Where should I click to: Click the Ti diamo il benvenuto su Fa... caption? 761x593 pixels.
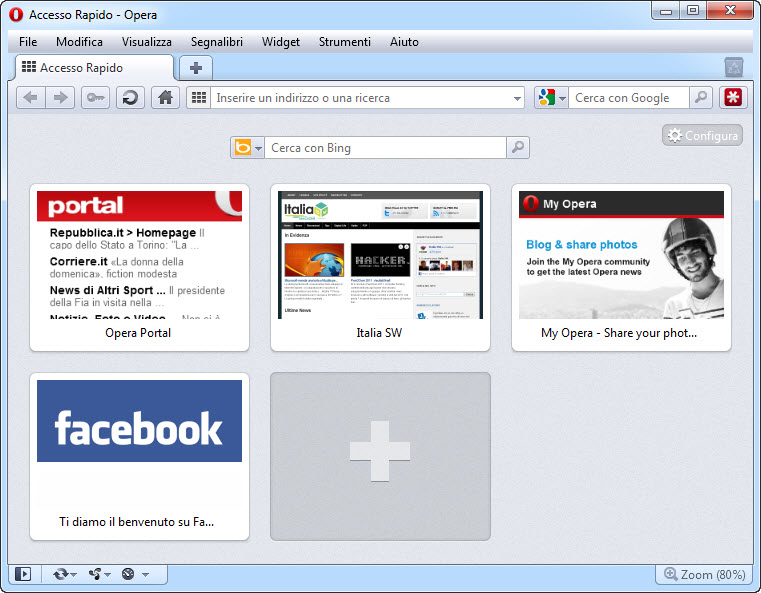(x=136, y=522)
